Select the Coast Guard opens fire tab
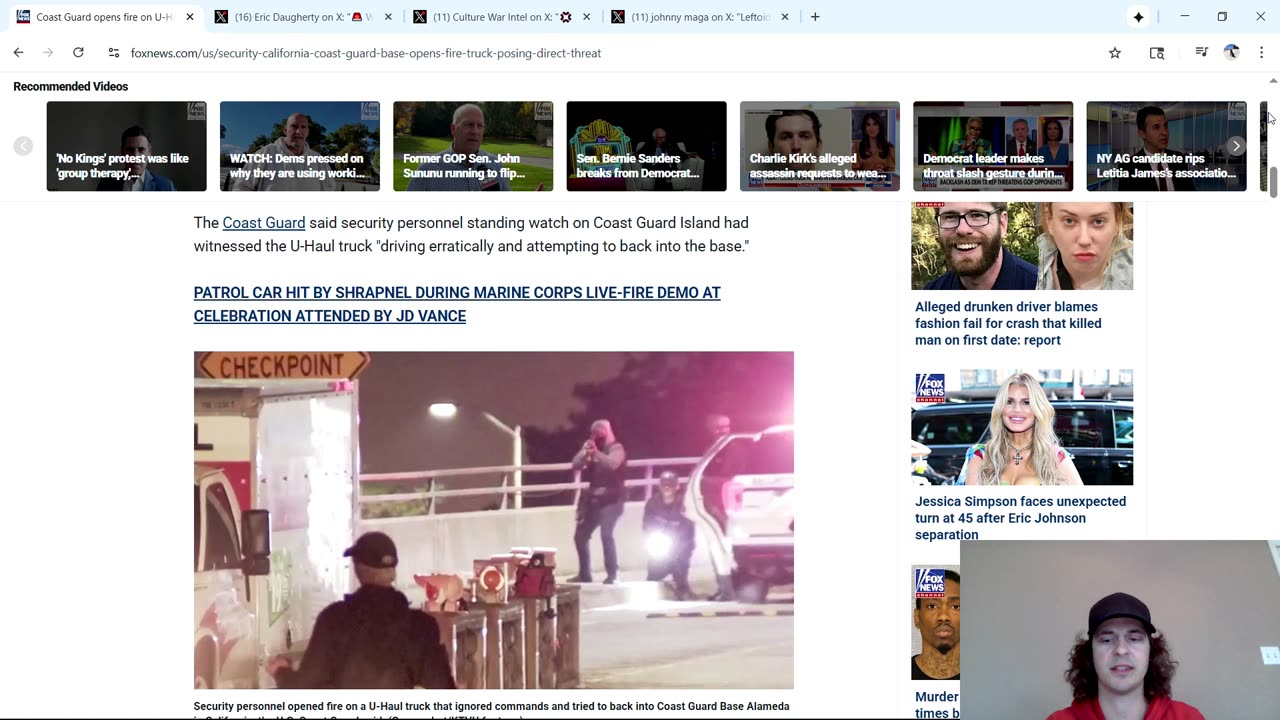Viewport: 1280px width, 720px height. click(105, 17)
